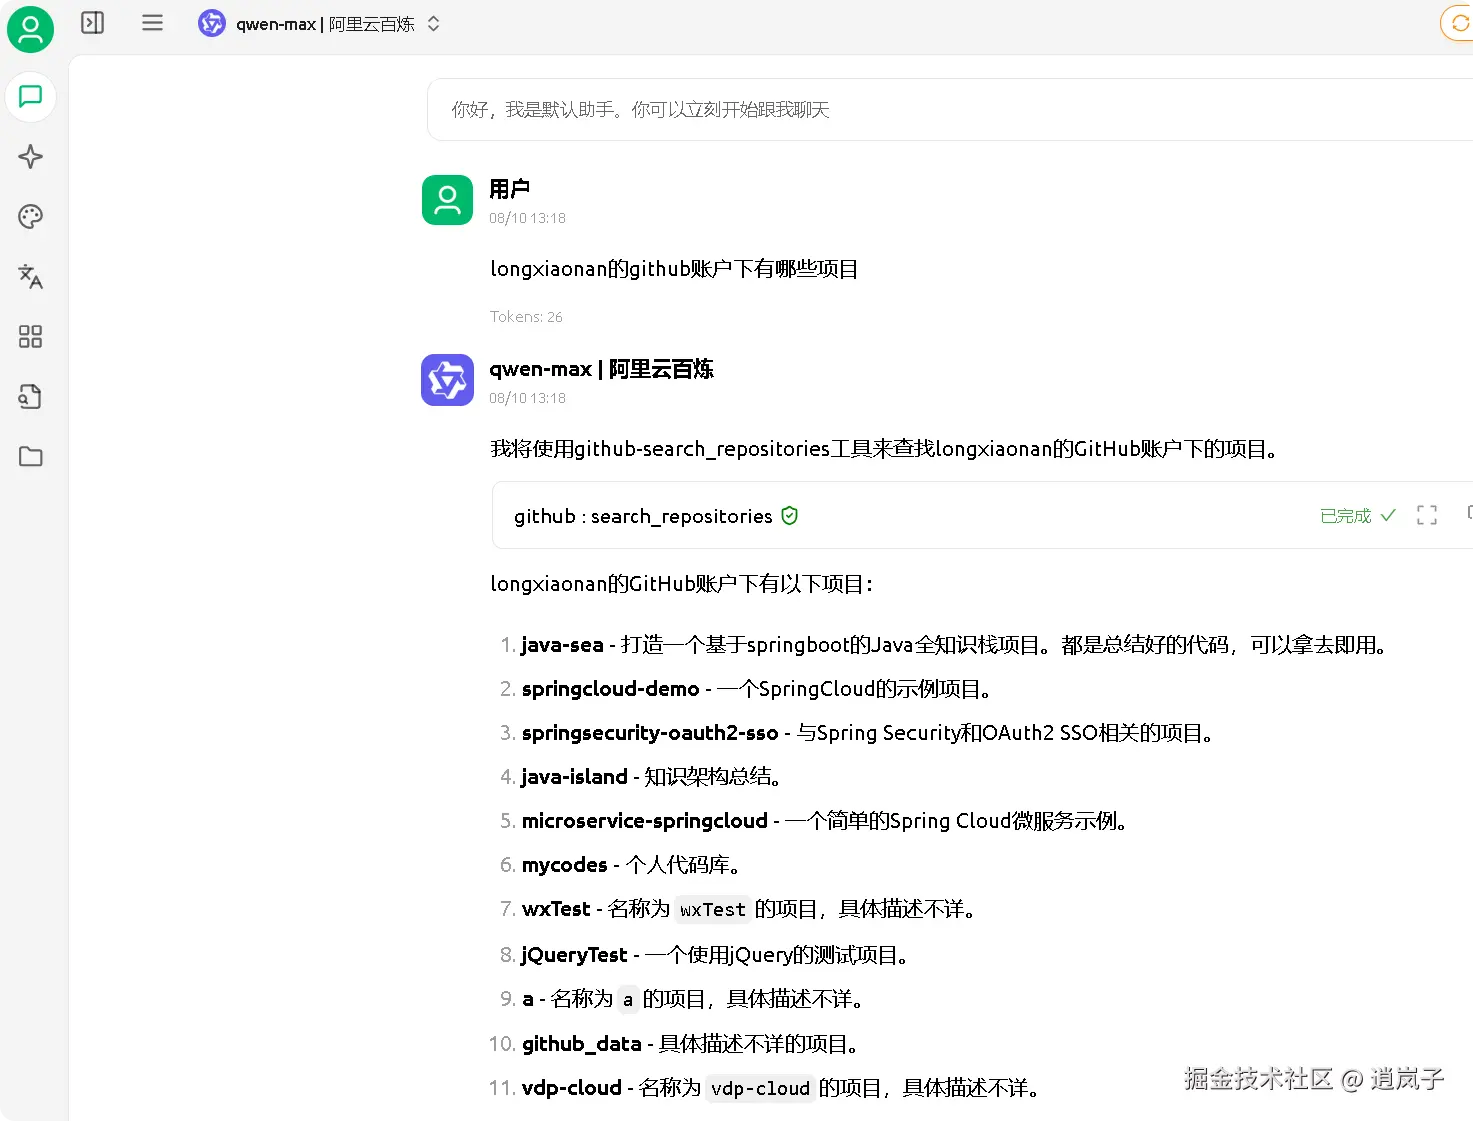
Task: Click the qwen-max | 阿里云百炼 model name in header
Action: [325, 24]
